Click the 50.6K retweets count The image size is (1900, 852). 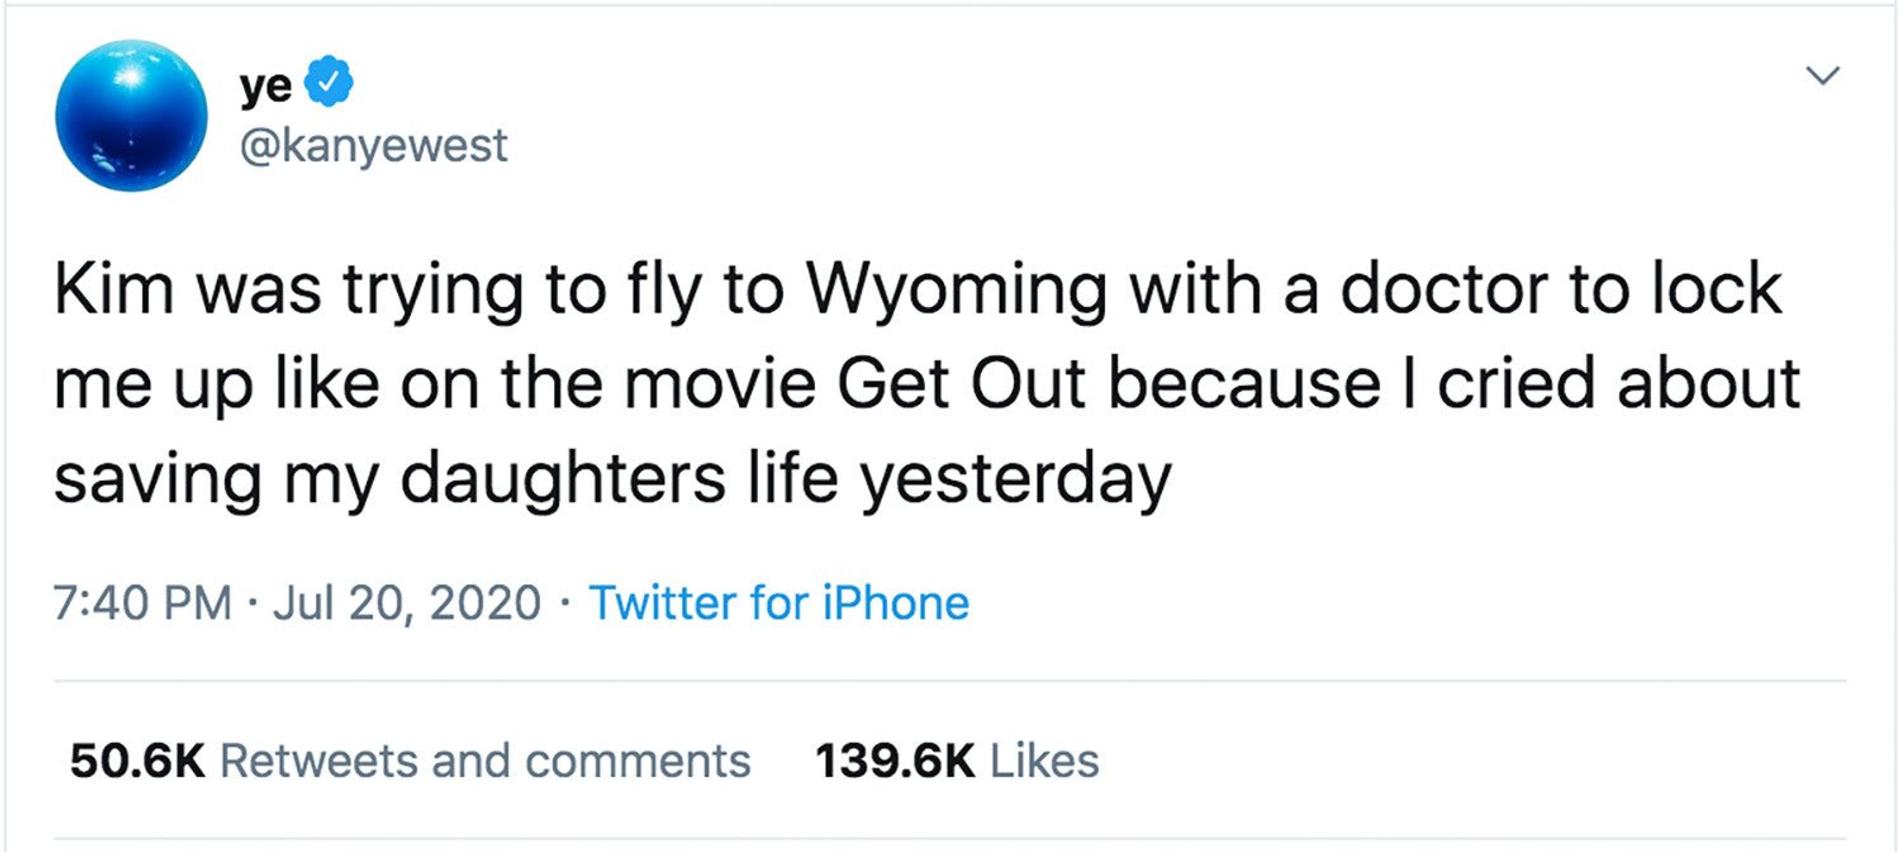137,761
